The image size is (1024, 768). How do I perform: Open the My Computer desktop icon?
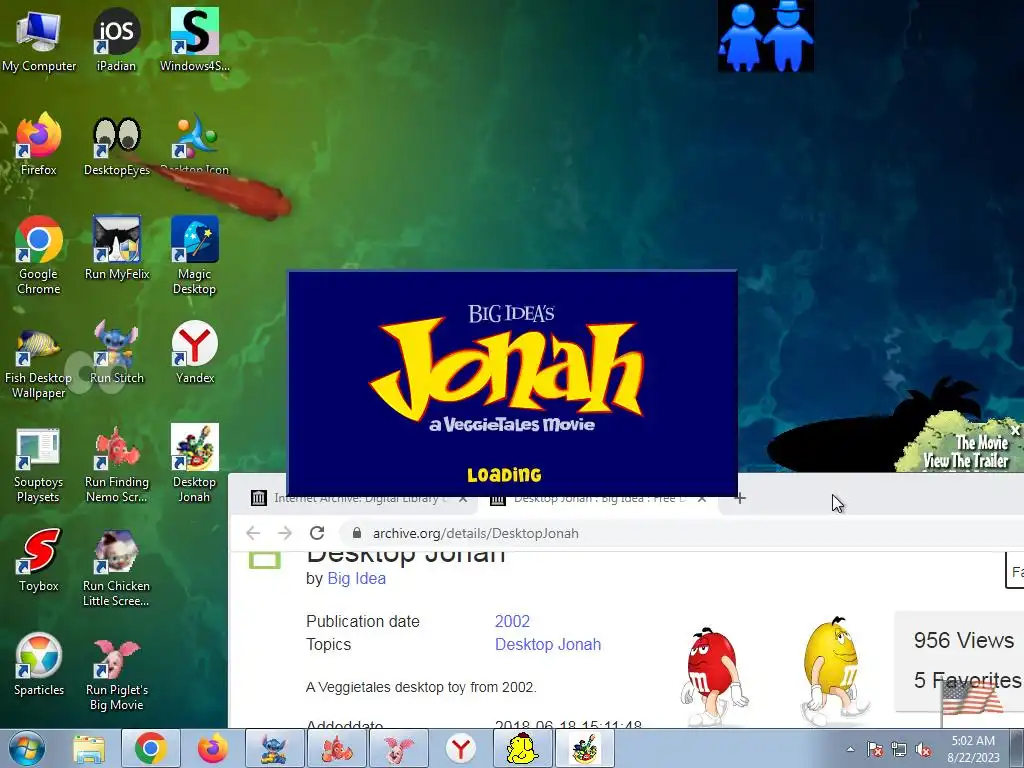point(39,40)
